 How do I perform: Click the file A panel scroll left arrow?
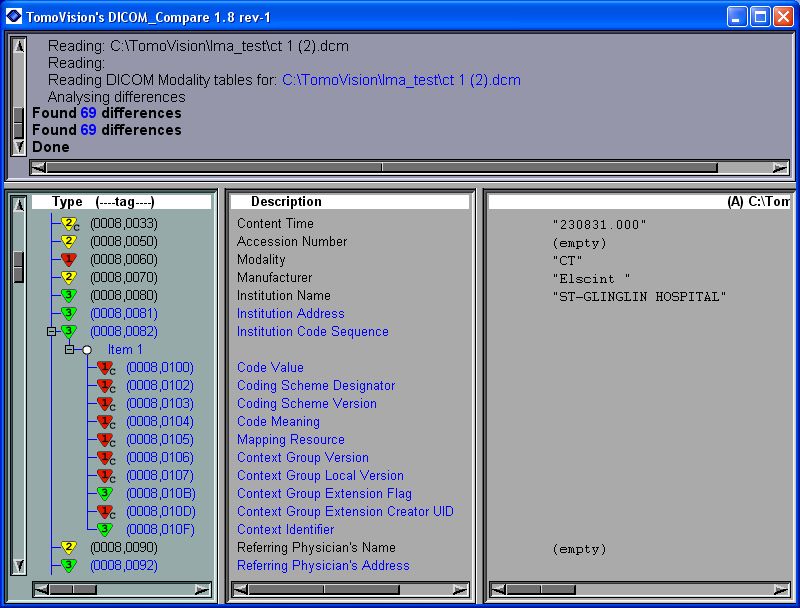click(x=498, y=590)
